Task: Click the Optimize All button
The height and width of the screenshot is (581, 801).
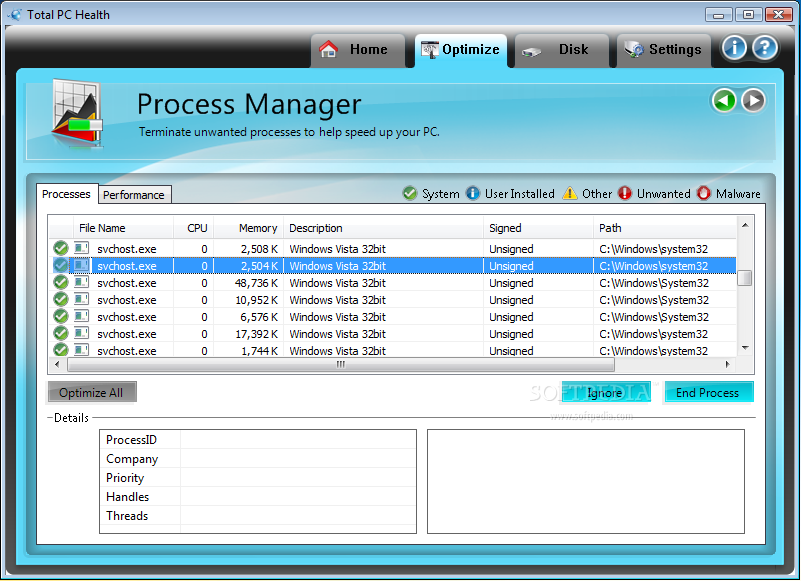Action: 92,392
